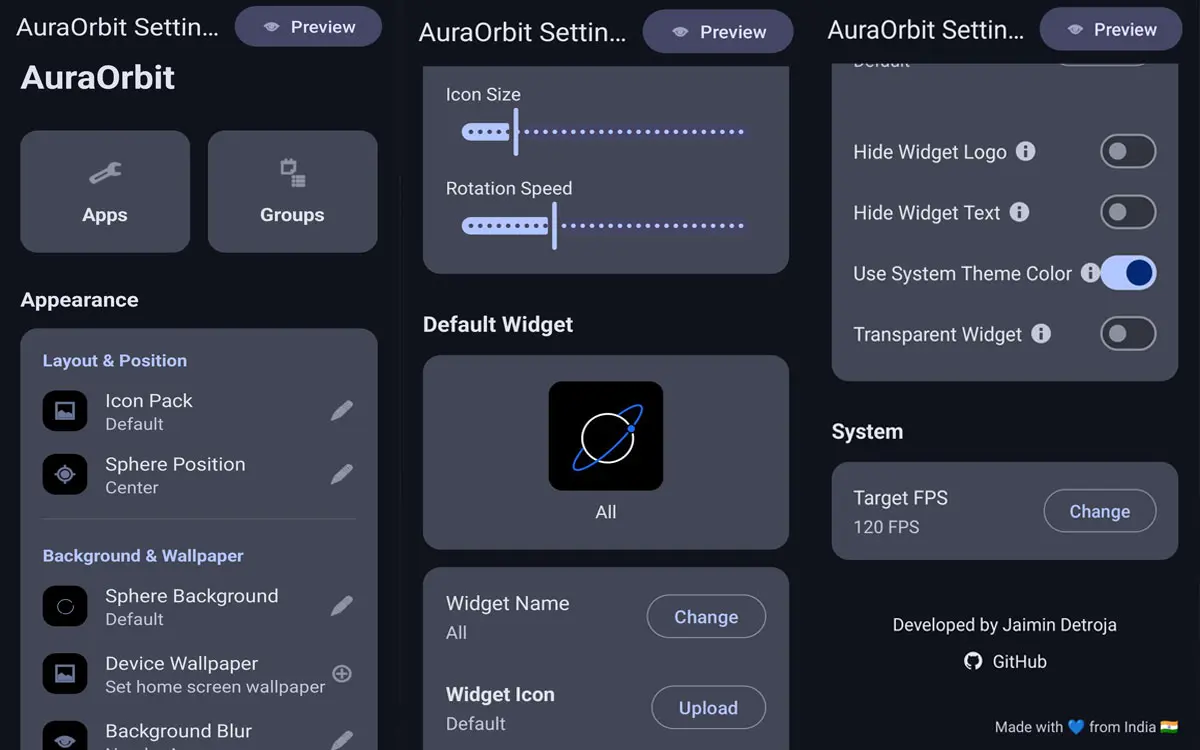Open the GitHub link
Image resolution: width=1200 pixels, height=750 pixels.
coord(1005,661)
